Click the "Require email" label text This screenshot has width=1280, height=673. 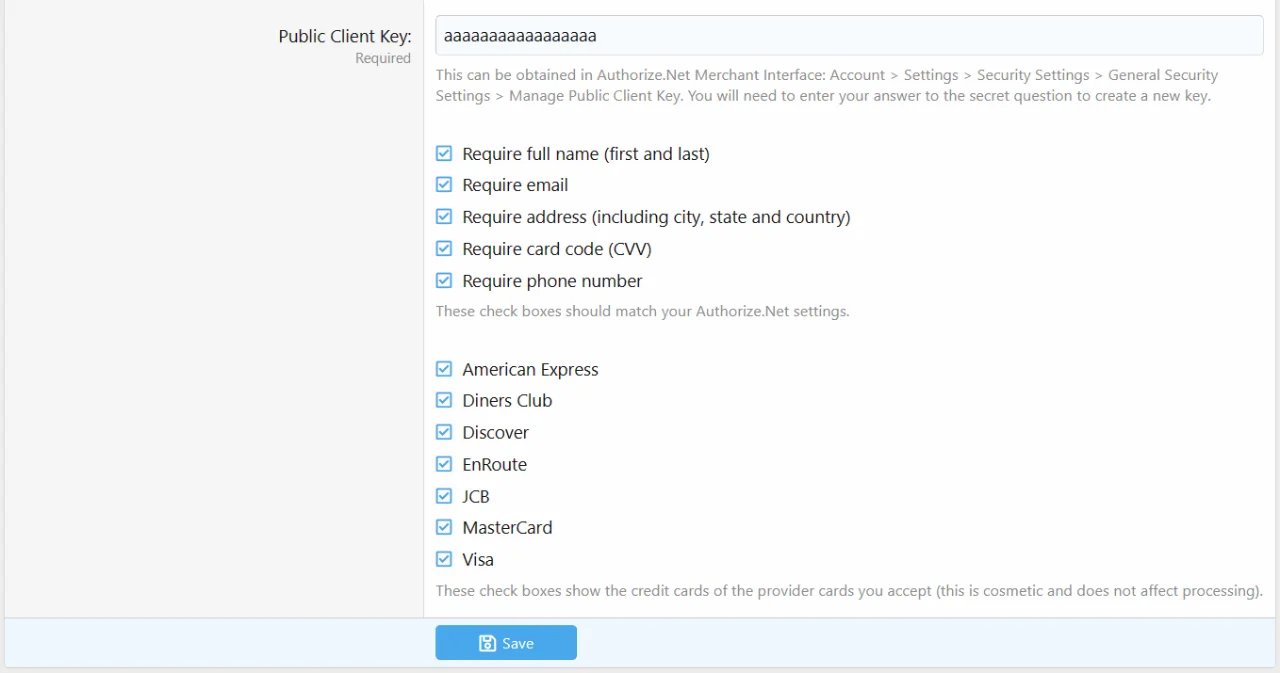515,185
